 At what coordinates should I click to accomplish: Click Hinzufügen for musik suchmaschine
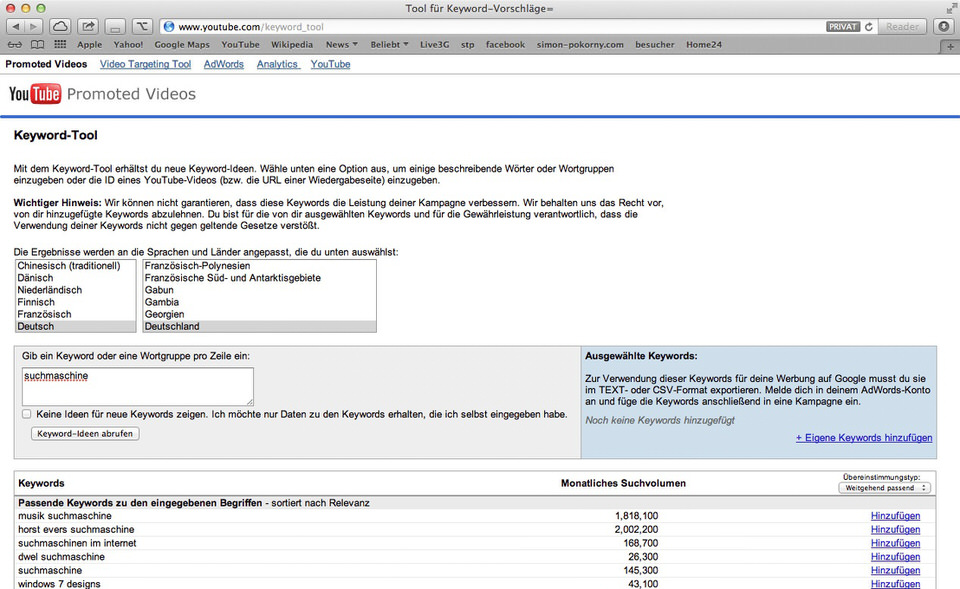pos(895,516)
